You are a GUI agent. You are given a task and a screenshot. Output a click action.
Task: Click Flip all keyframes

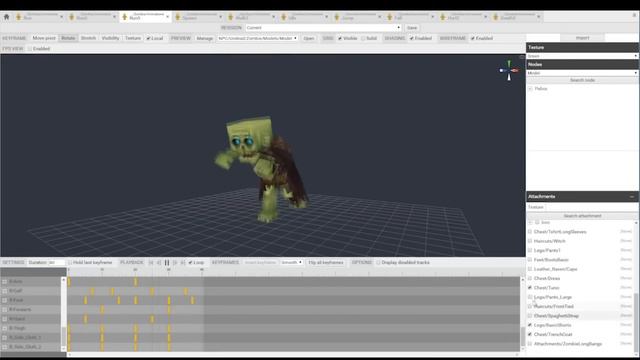click(326, 262)
